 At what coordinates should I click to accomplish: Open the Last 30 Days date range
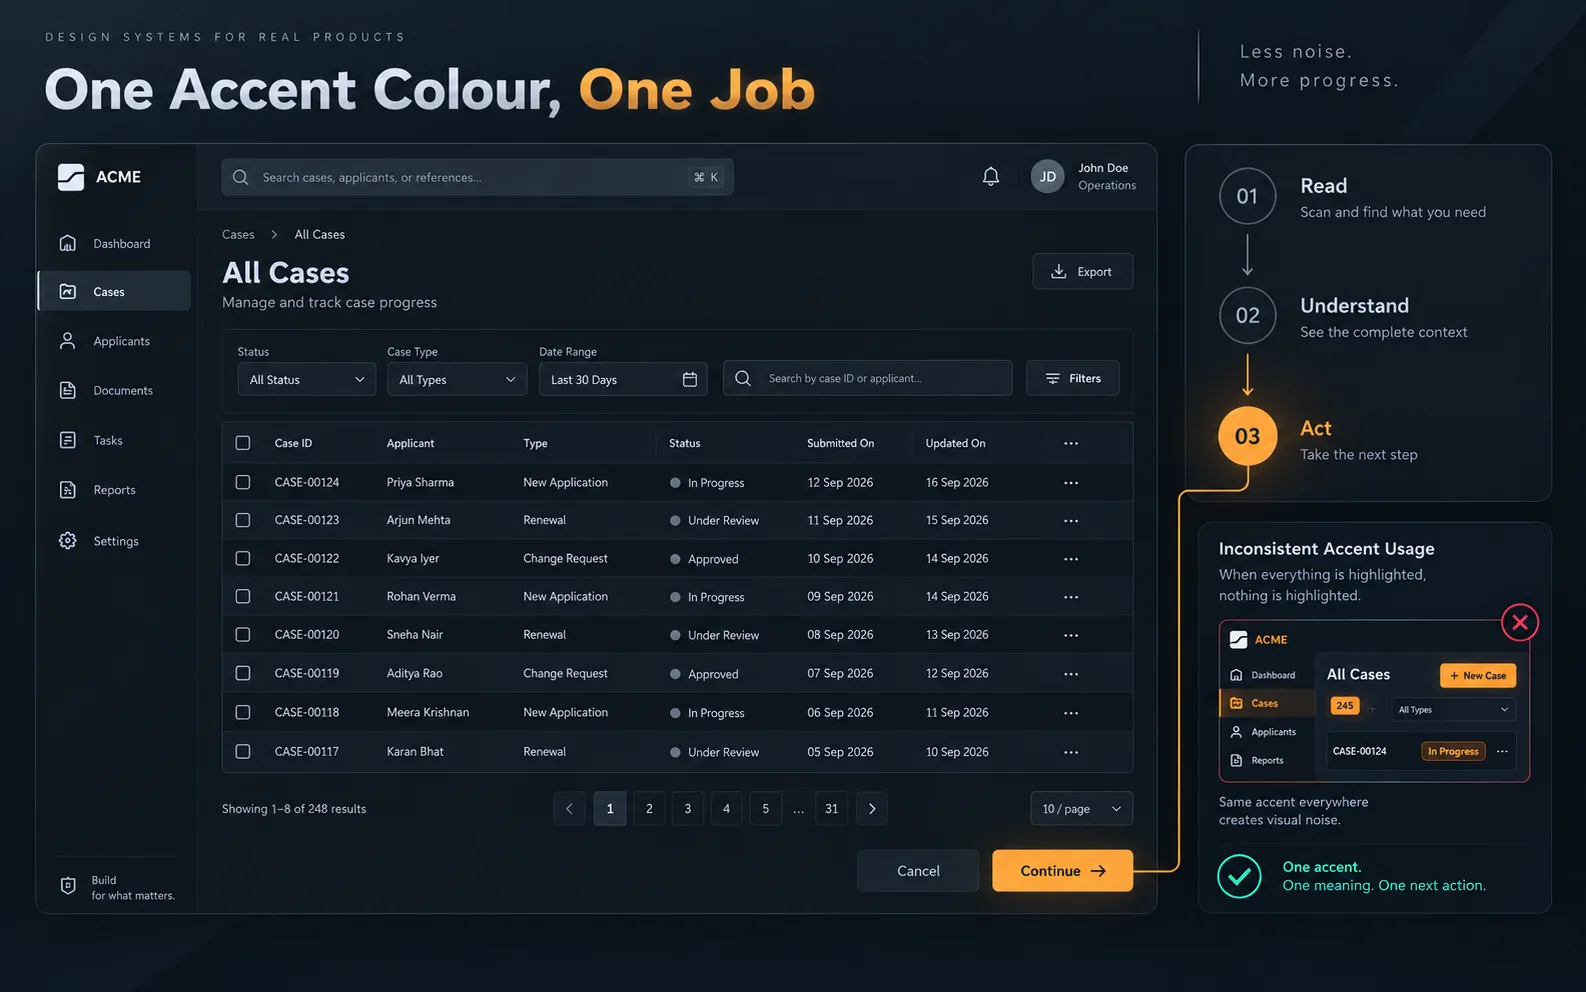coord(623,380)
